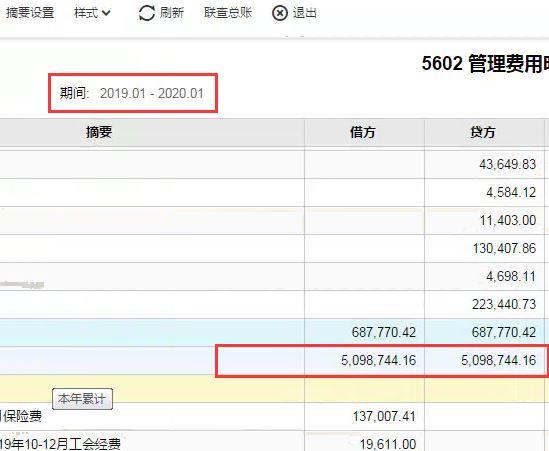The height and width of the screenshot is (451, 549).
Task: Click the 摘要 column header
Action: (99, 132)
